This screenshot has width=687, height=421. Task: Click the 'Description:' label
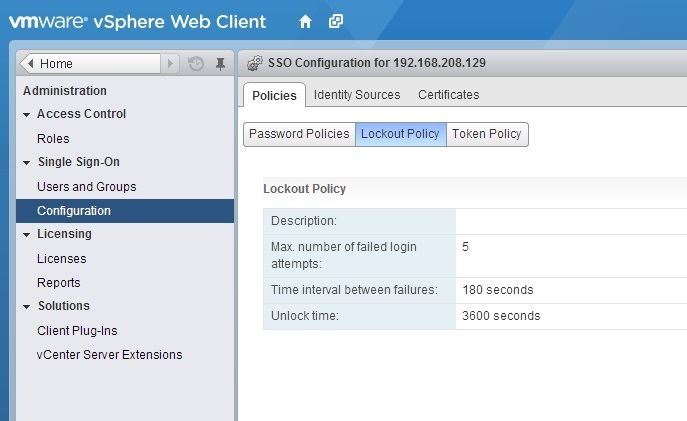pos(304,221)
